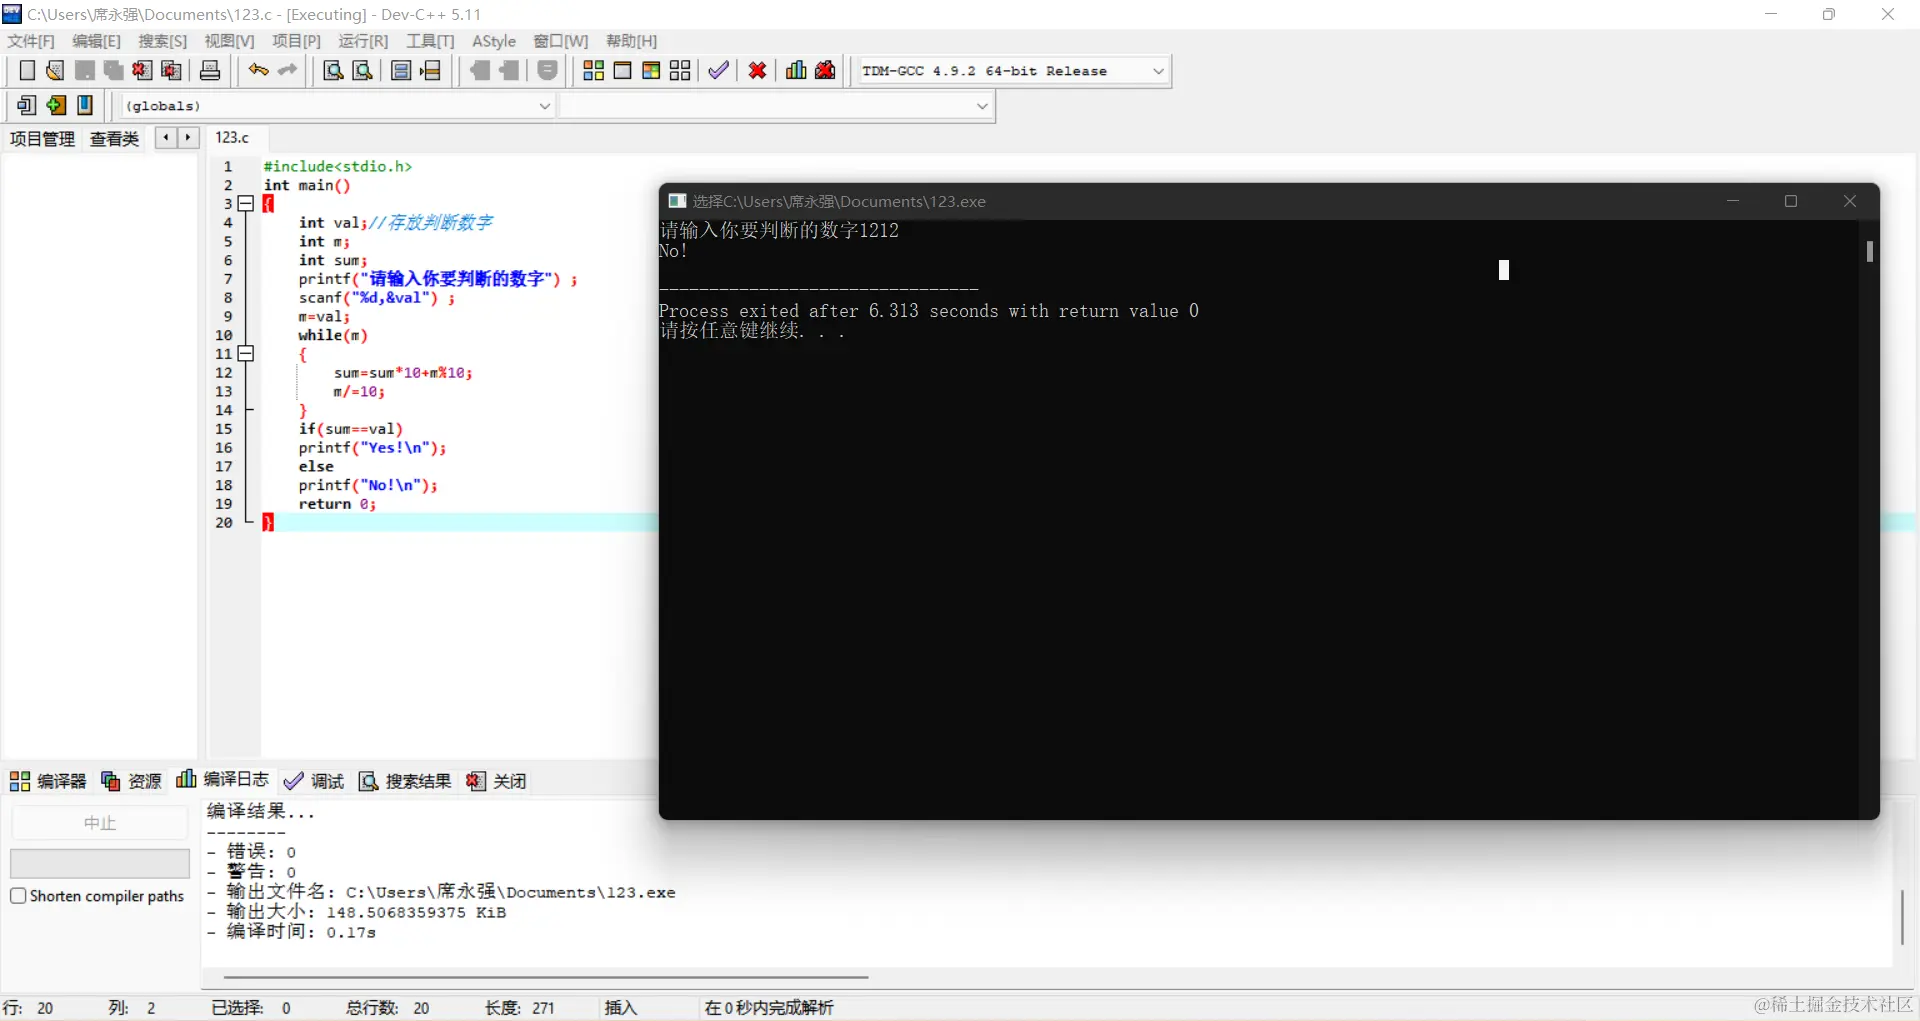Click the Profile Analysis chart icon
The height and width of the screenshot is (1021, 1920).
pos(796,70)
